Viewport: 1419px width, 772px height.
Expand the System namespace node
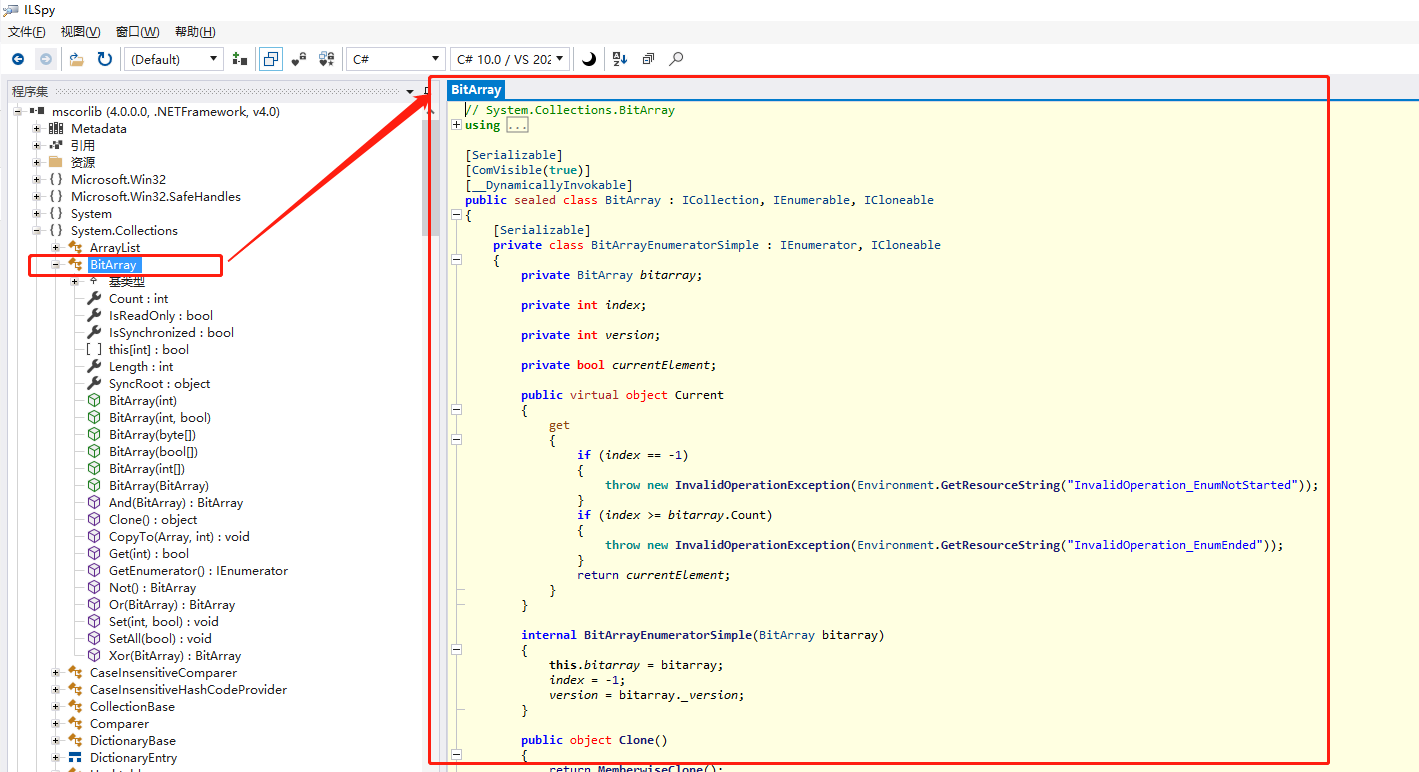pos(37,213)
